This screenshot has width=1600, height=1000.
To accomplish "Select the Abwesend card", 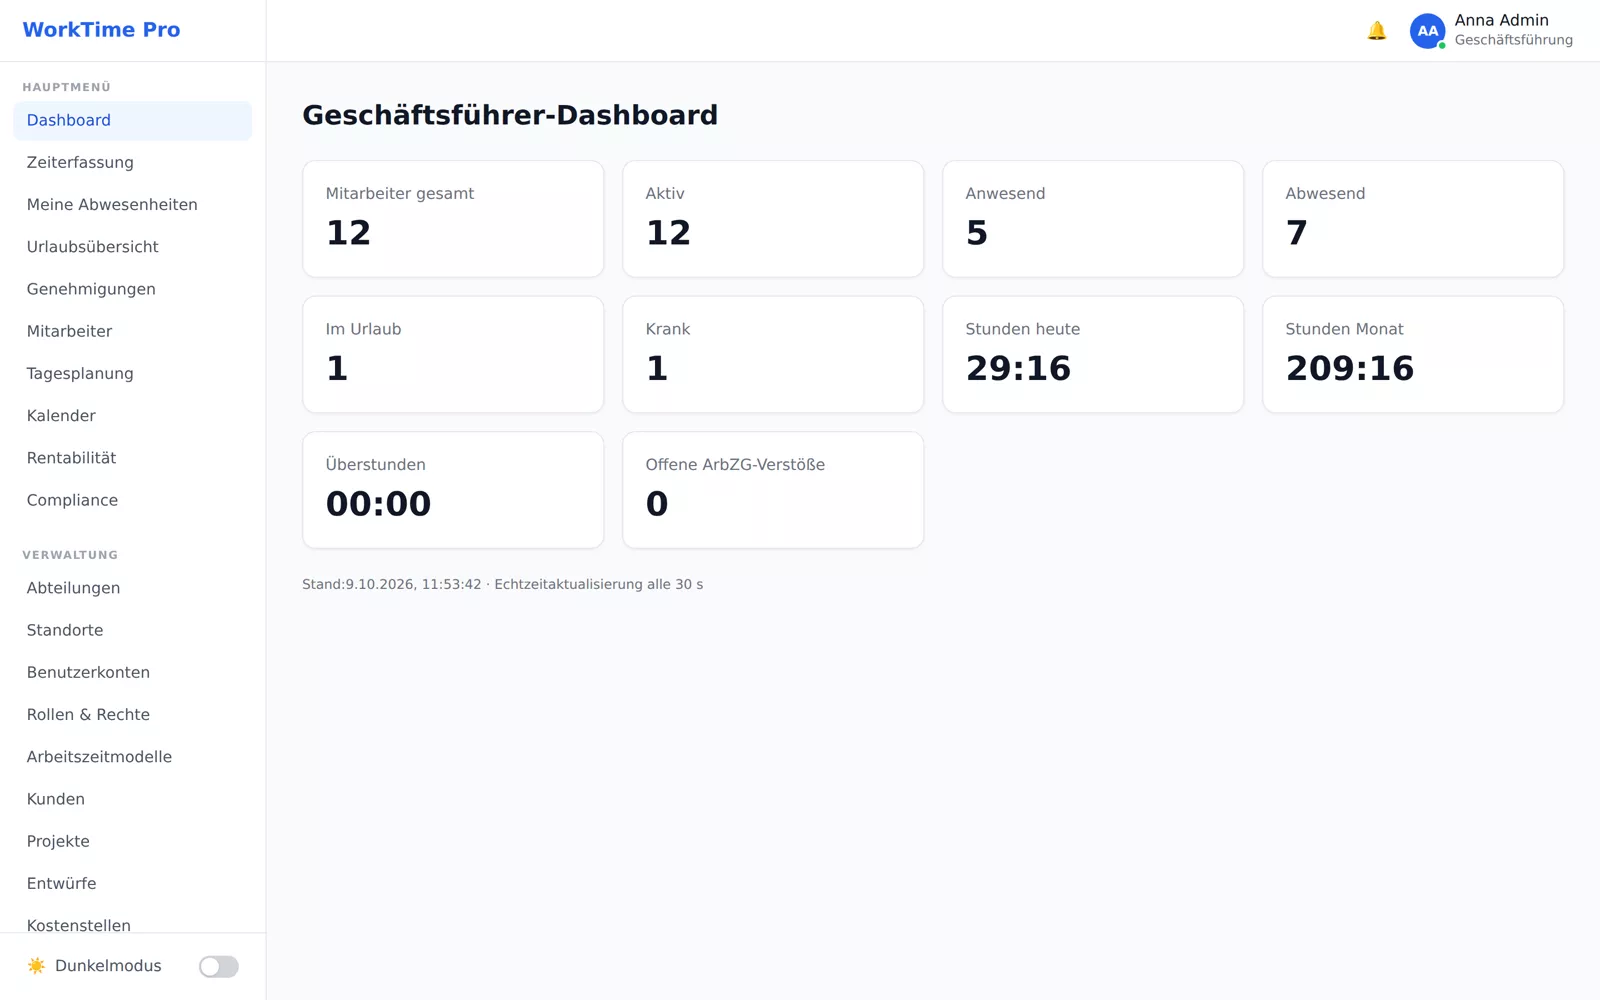I will pyautogui.click(x=1413, y=219).
